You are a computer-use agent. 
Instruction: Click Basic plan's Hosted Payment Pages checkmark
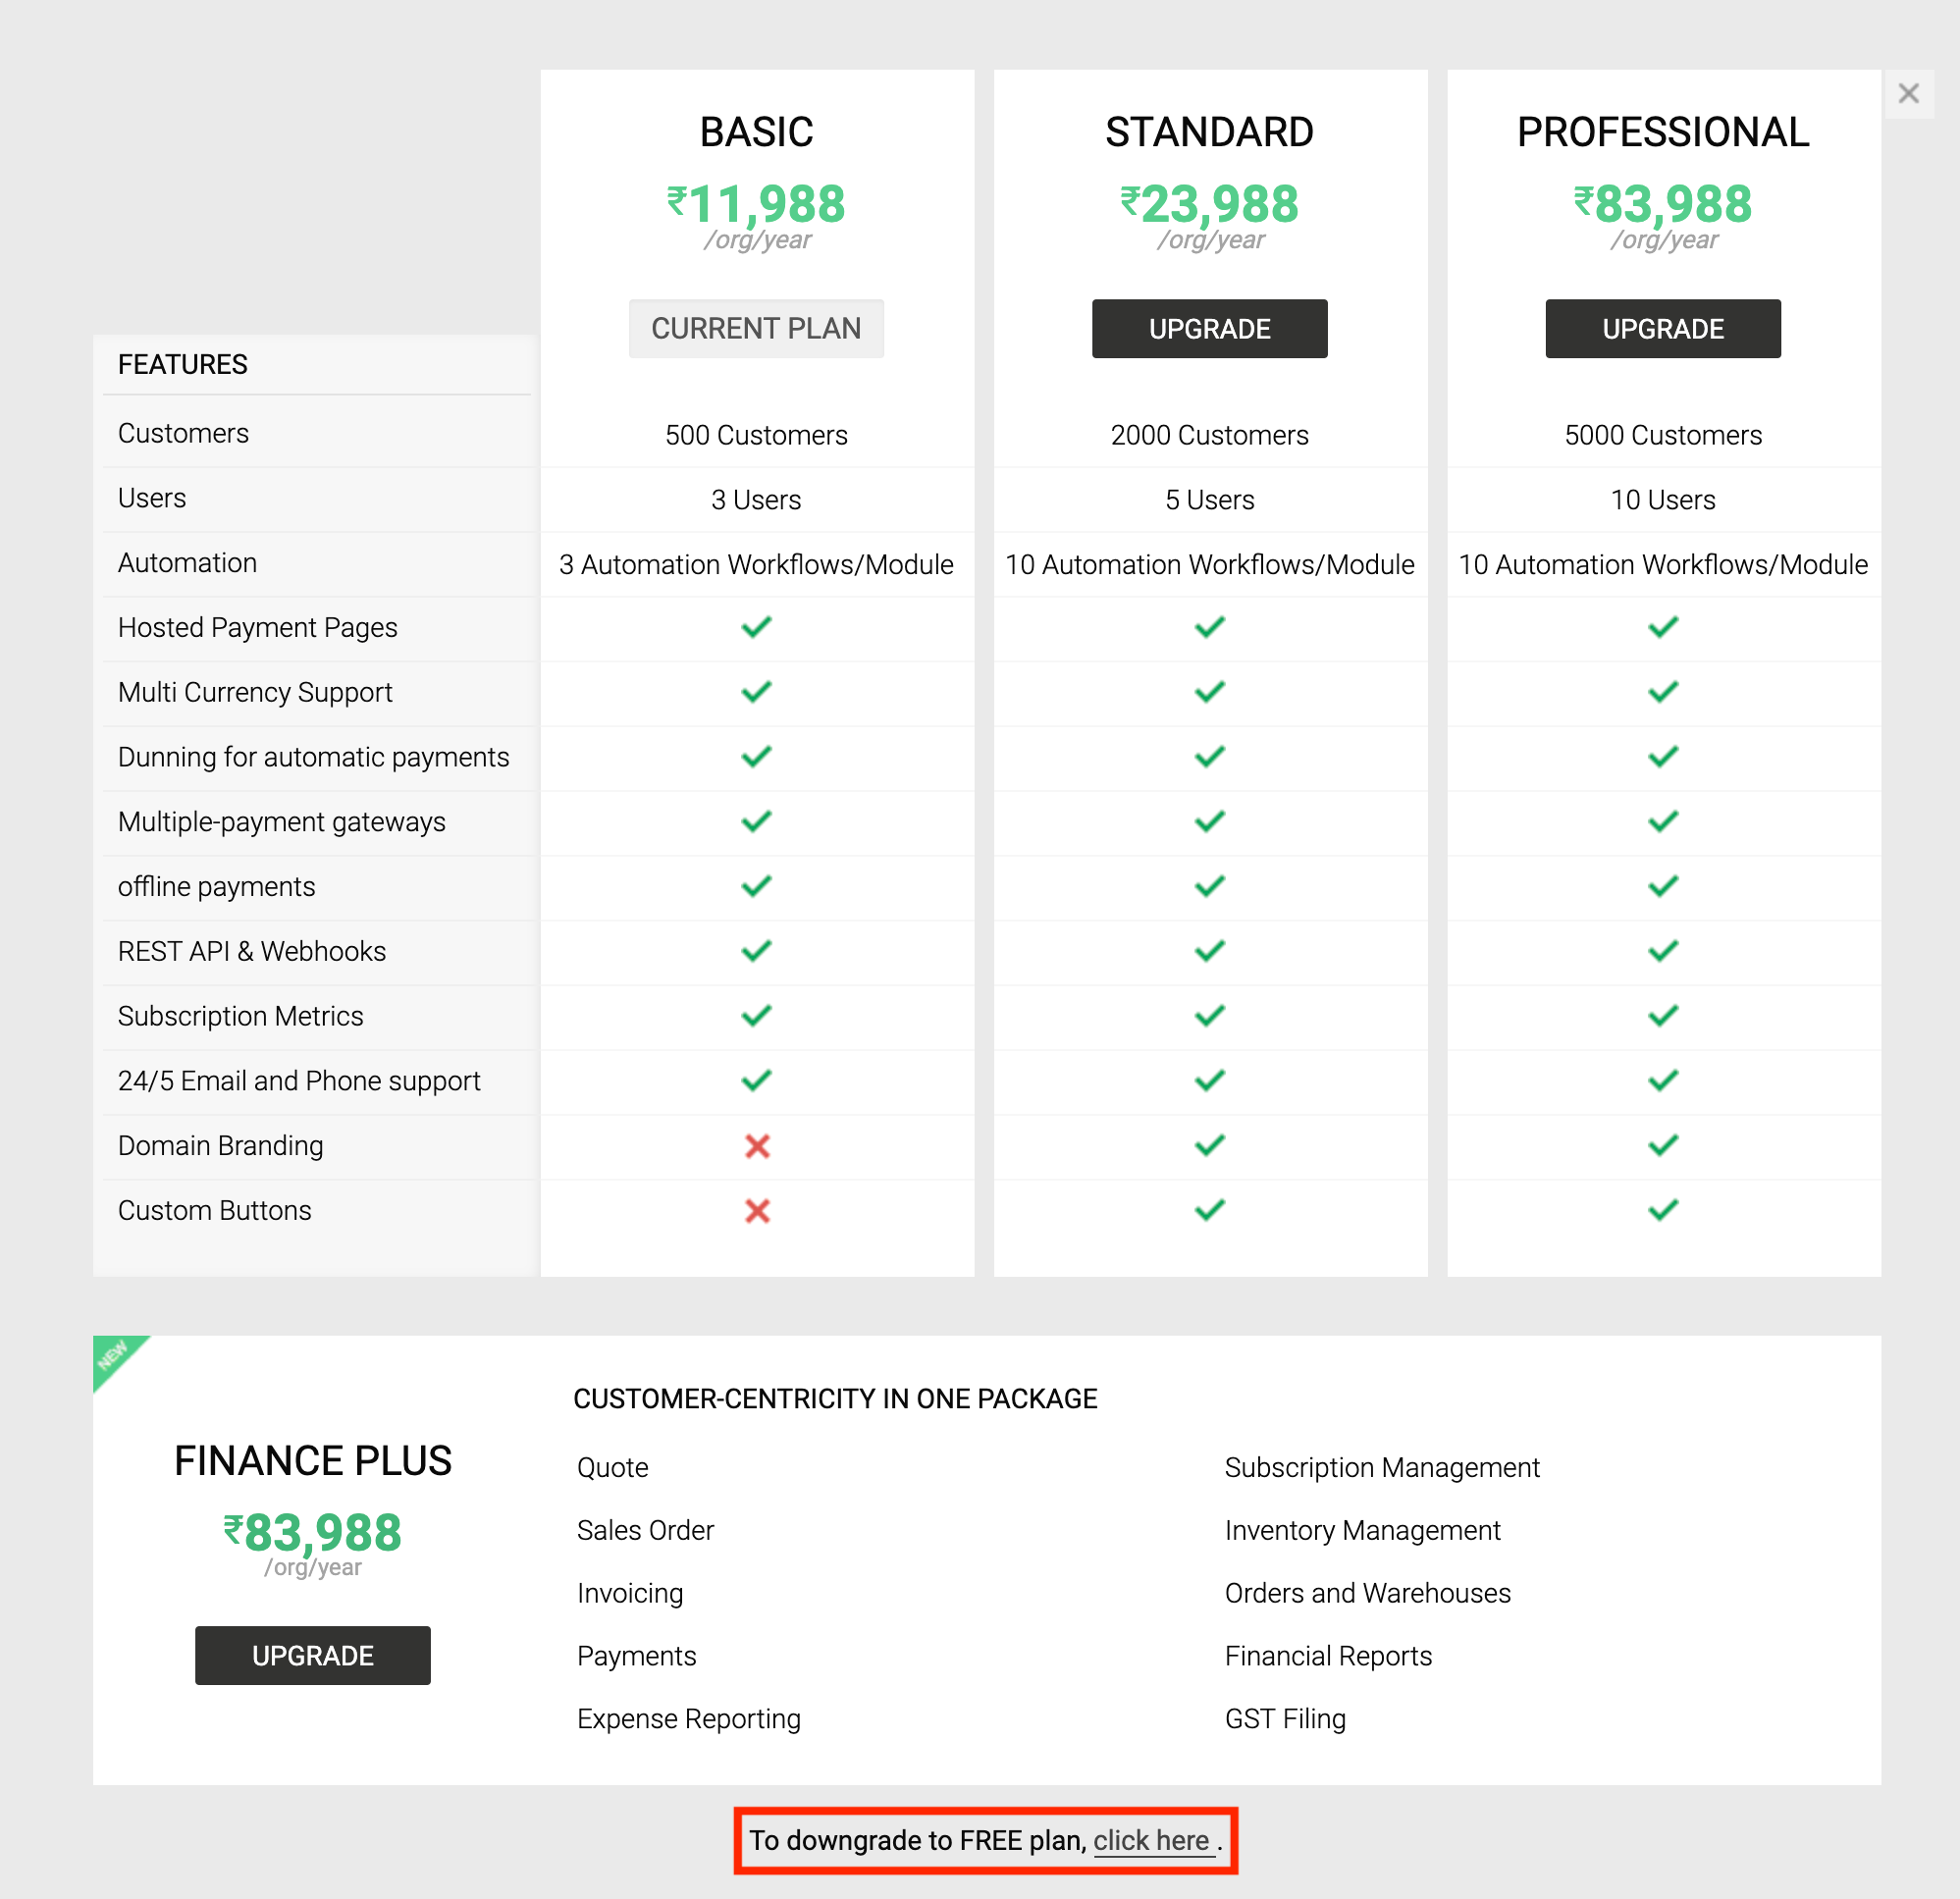tap(756, 627)
